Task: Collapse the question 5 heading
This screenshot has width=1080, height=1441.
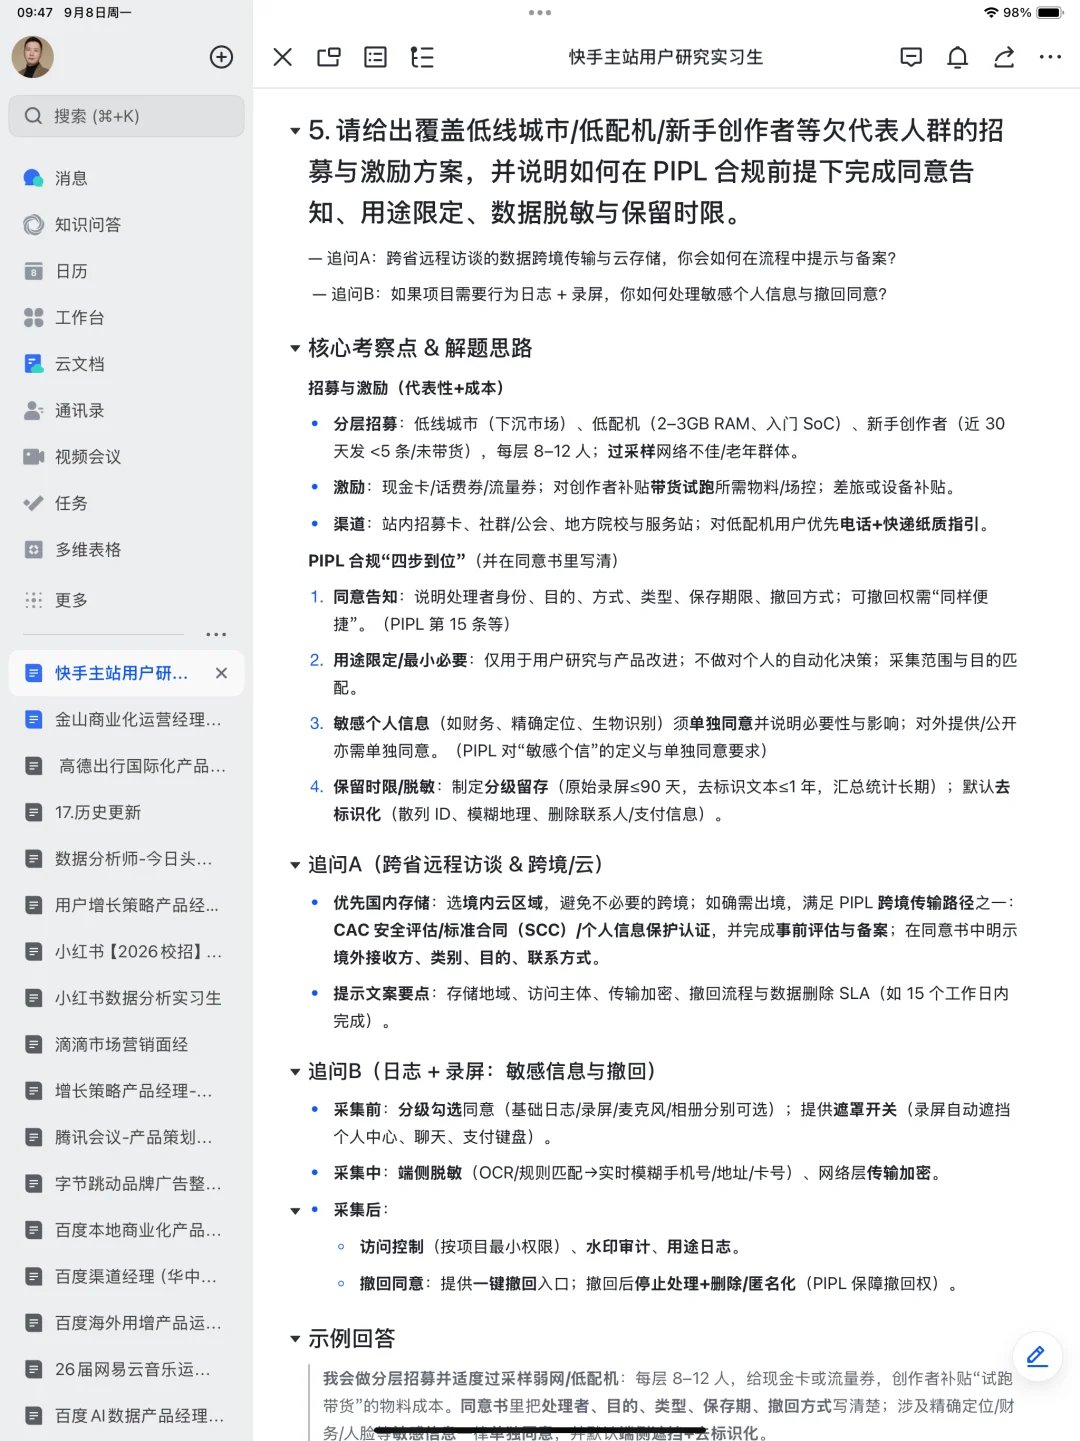Action: (295, 131)
